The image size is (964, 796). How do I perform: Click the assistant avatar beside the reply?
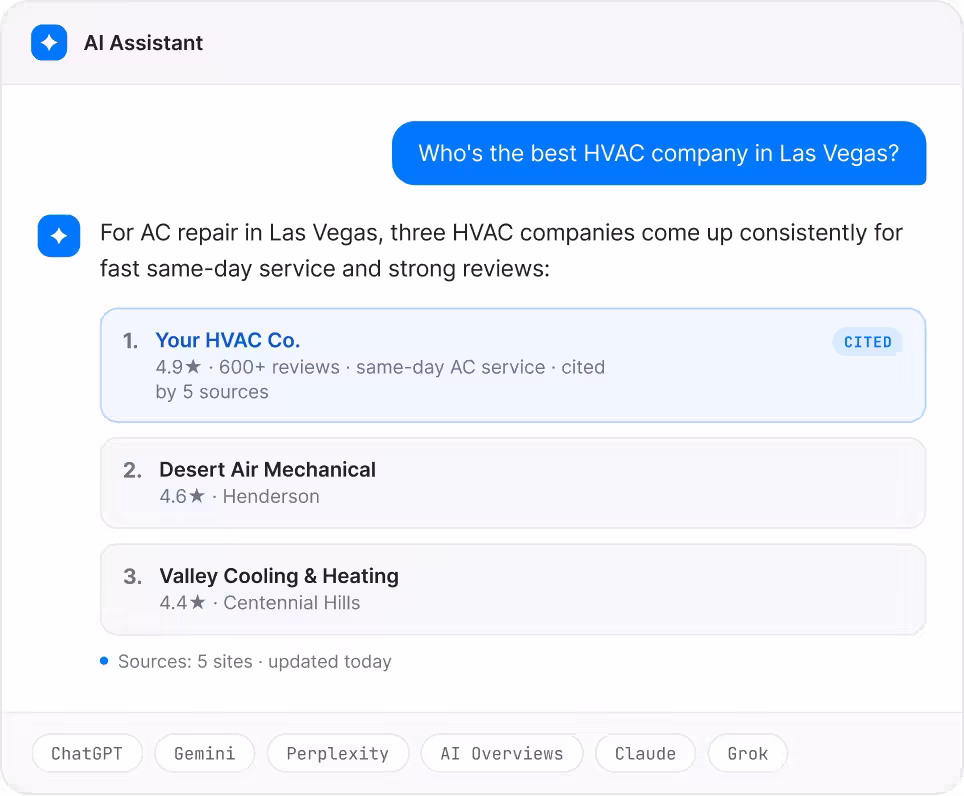coord(59,235)
